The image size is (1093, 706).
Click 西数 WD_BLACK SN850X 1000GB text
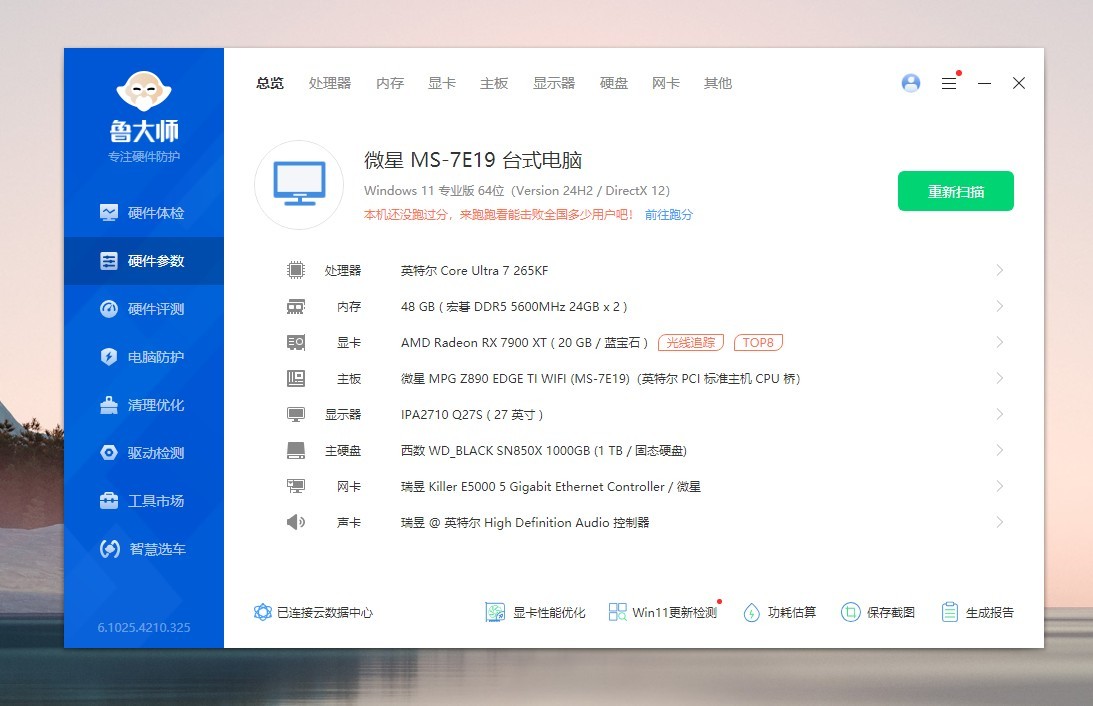(544, 450)
